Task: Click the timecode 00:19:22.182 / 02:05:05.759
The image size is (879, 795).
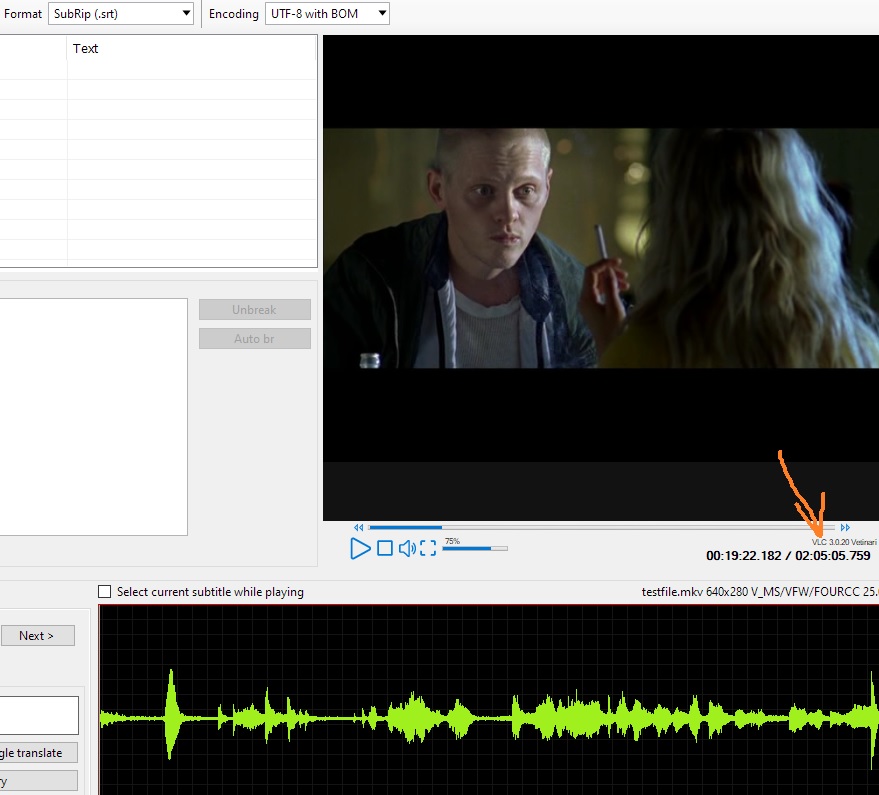Action: point(788,556)
